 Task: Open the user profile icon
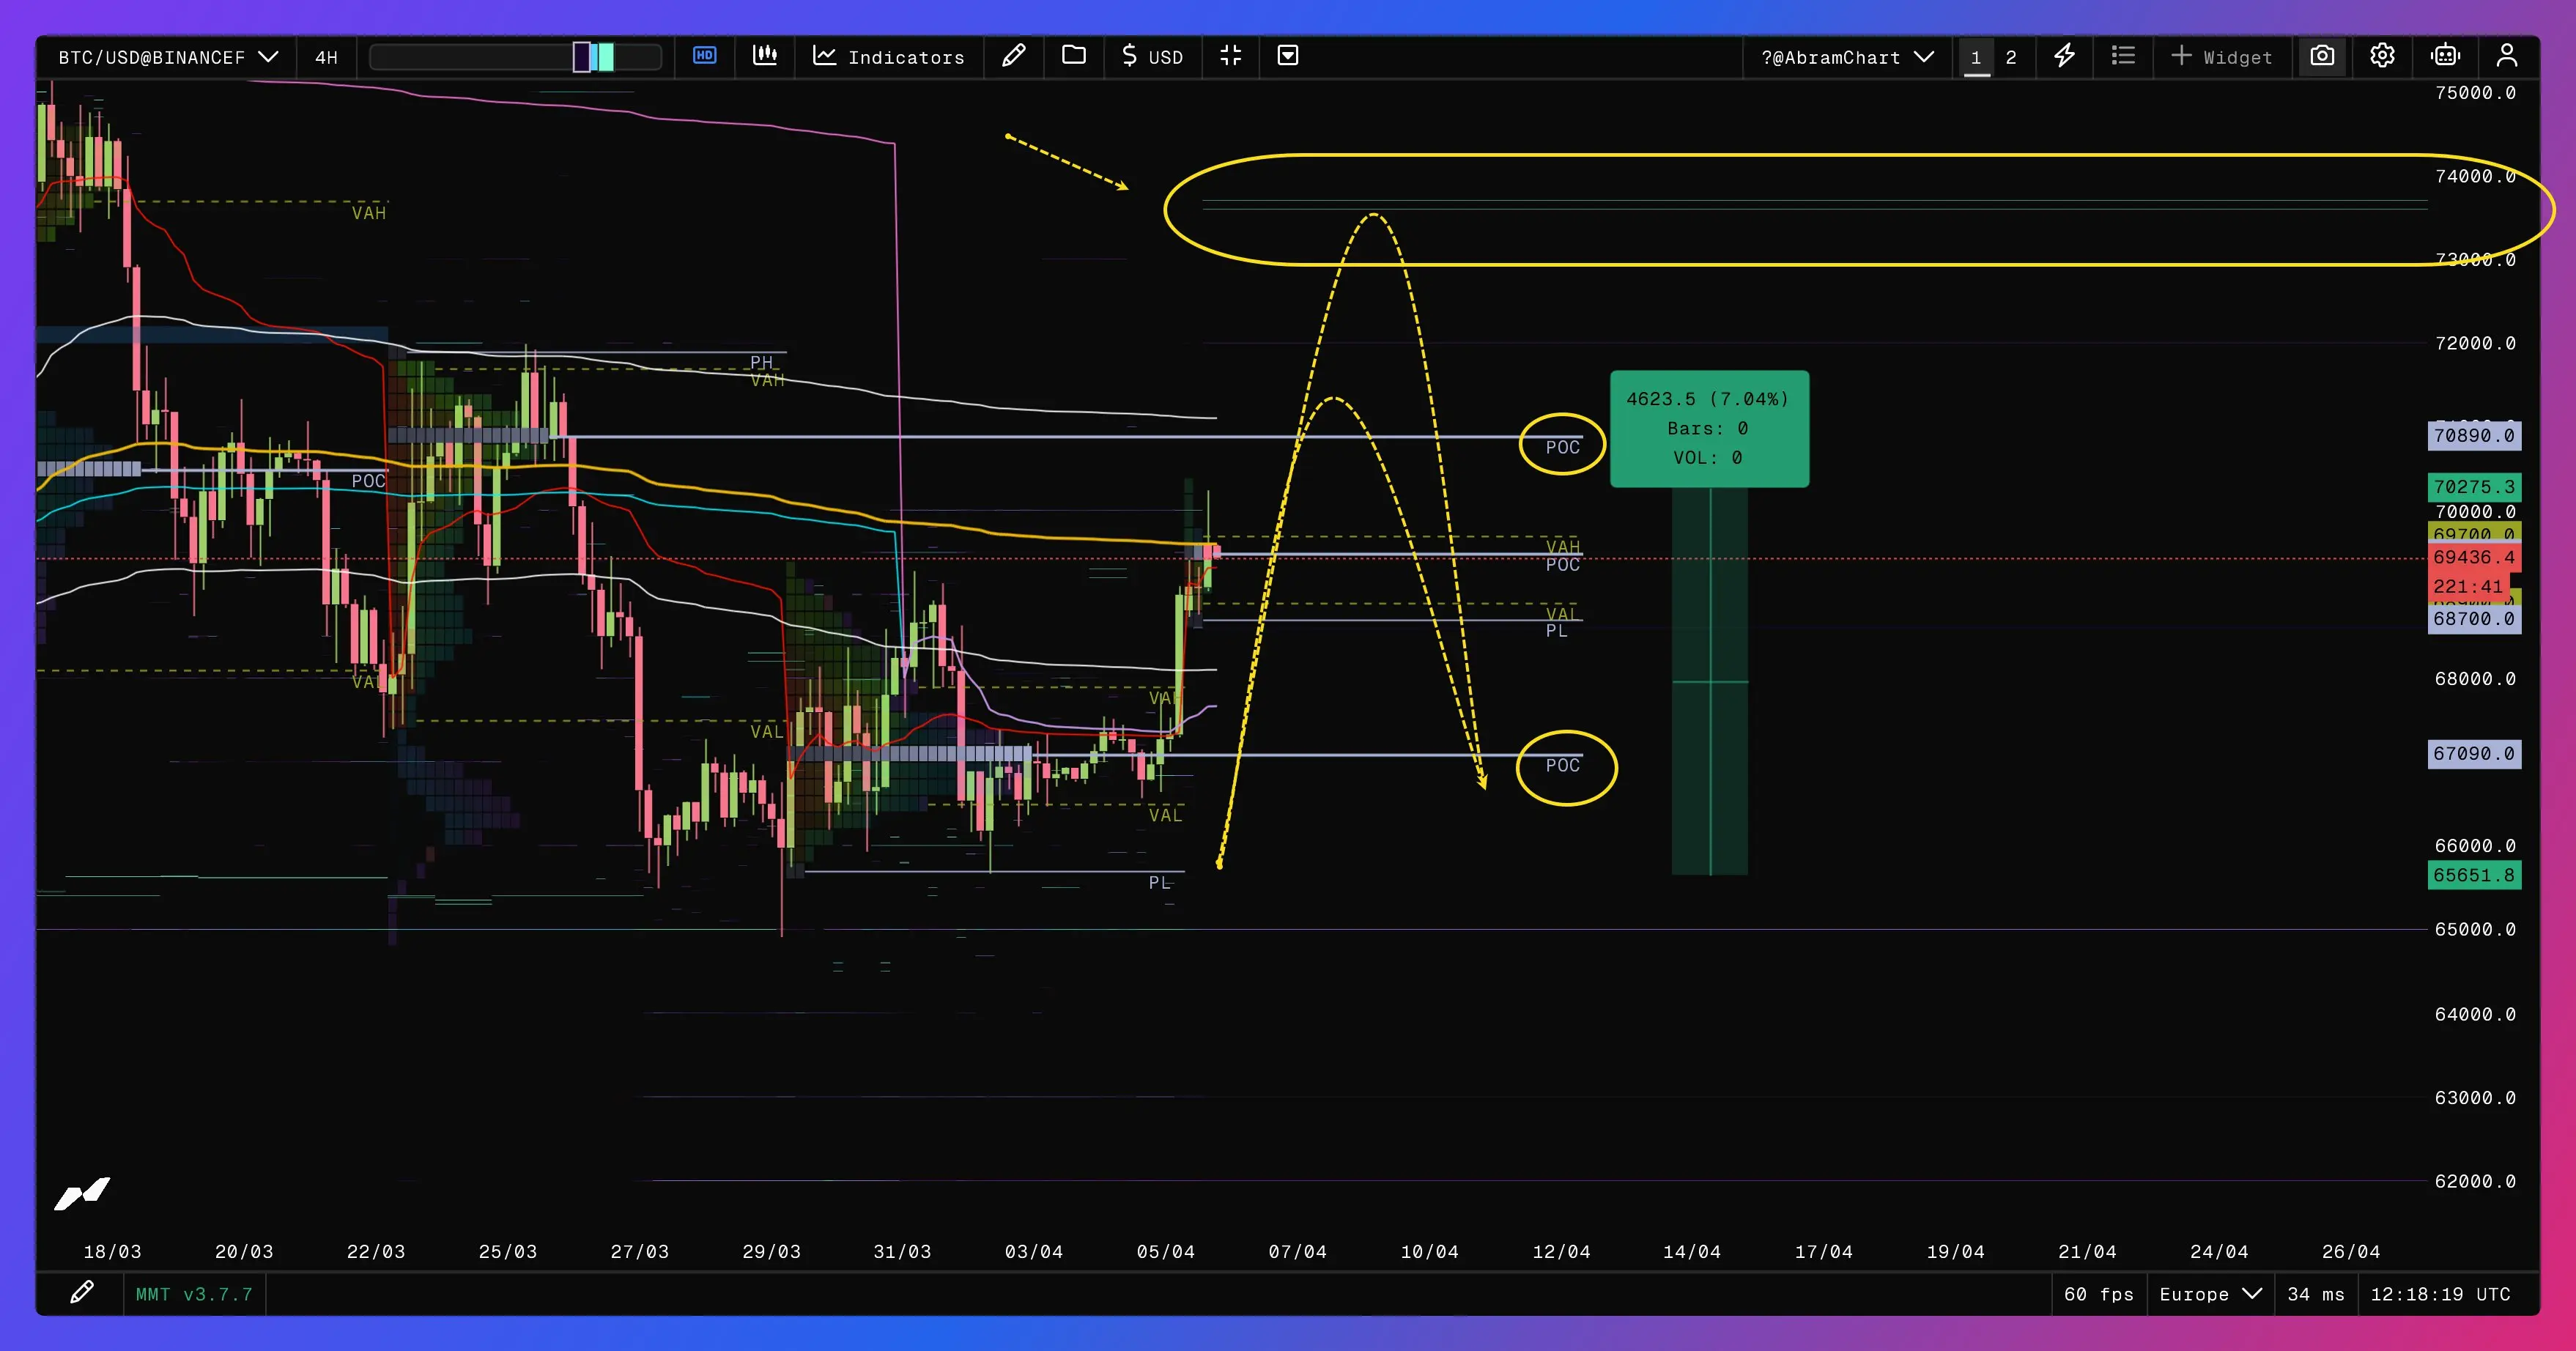pos(2506,56)
